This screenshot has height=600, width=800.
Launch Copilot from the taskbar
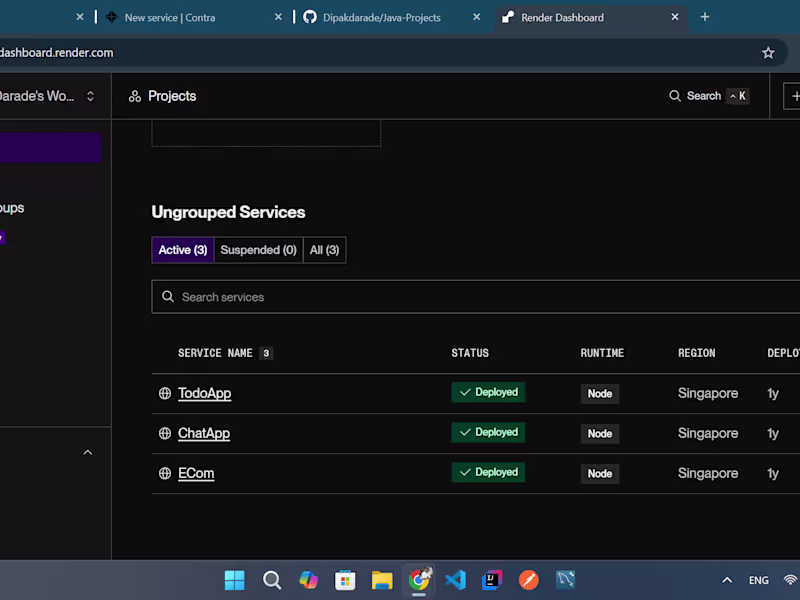coord(309,580)
